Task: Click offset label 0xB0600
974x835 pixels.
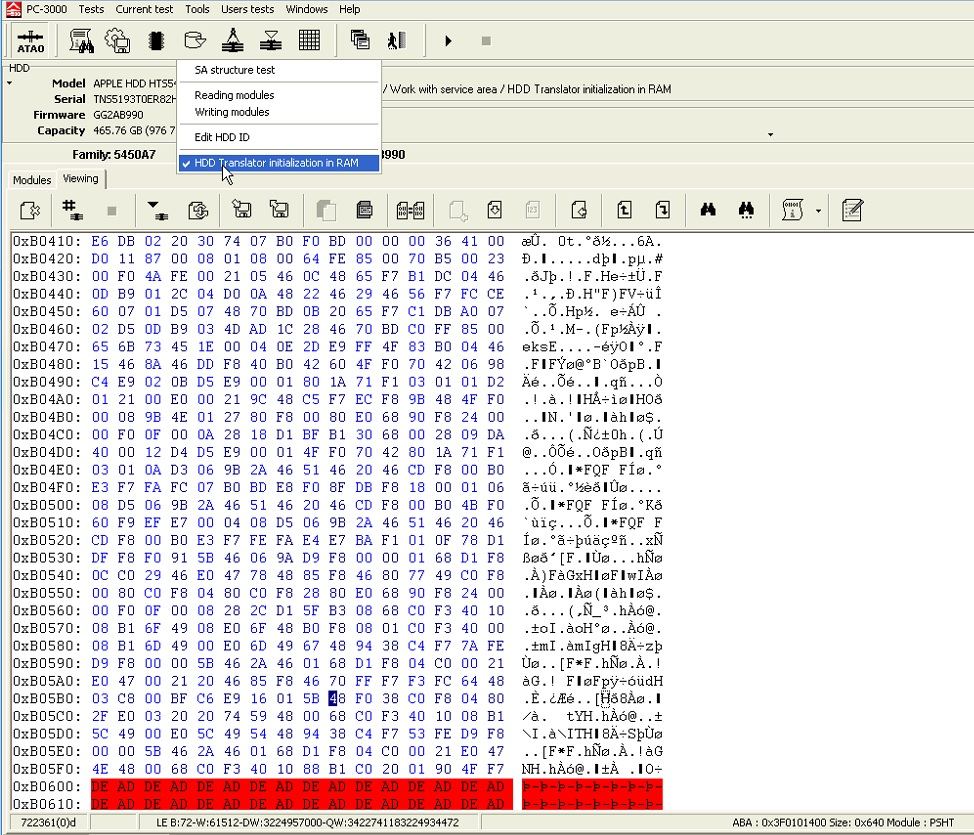Action: pos(47,787)
